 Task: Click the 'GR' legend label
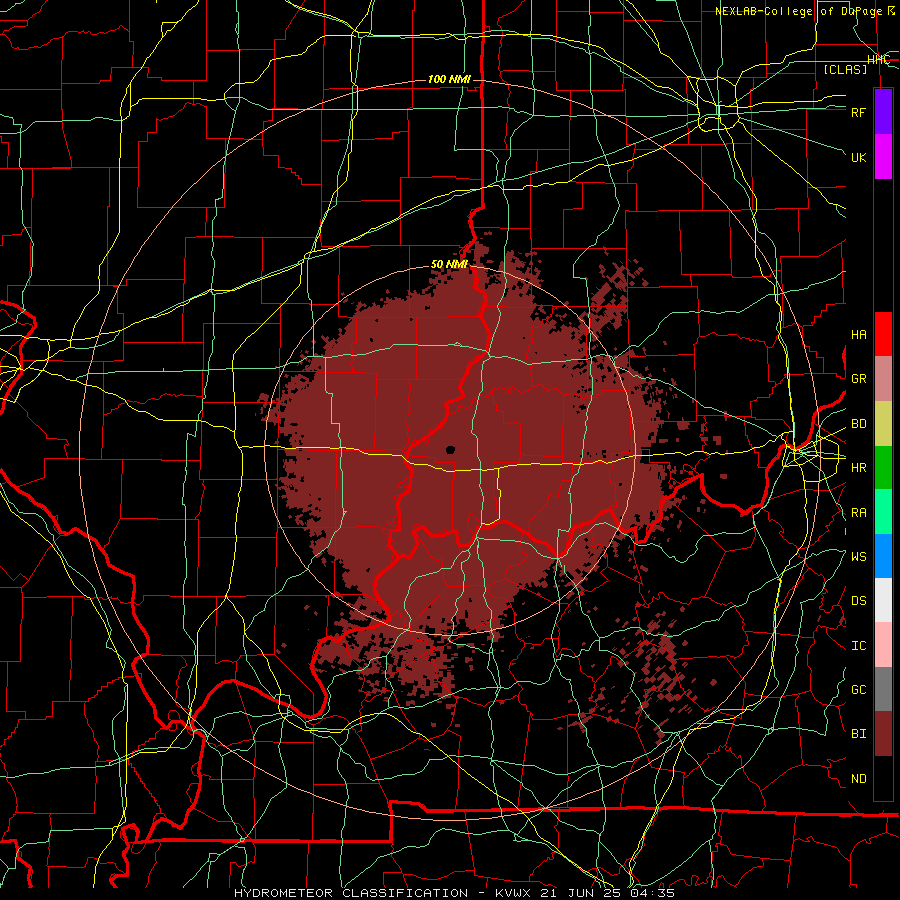pyautogui.click(x=858, y=379)
